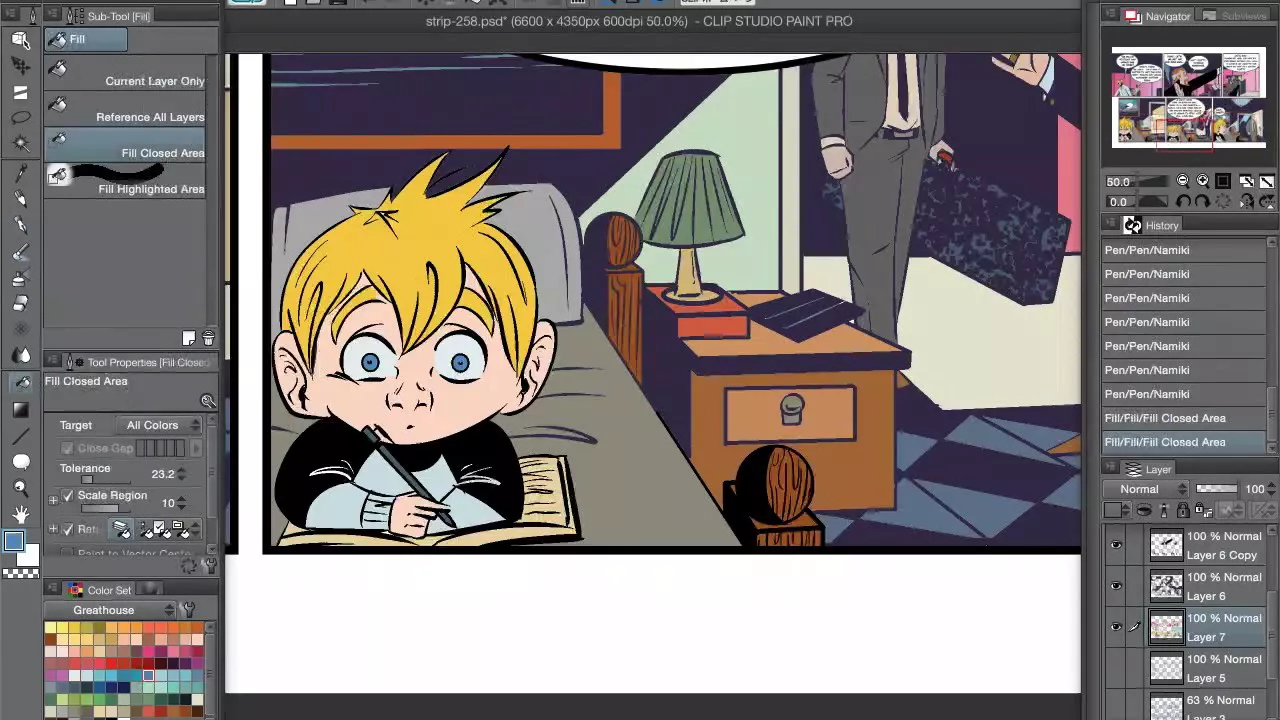Toggle the Scale Region checkbox
Screen dimensions: 1280x720
click(x=68, y=496)
